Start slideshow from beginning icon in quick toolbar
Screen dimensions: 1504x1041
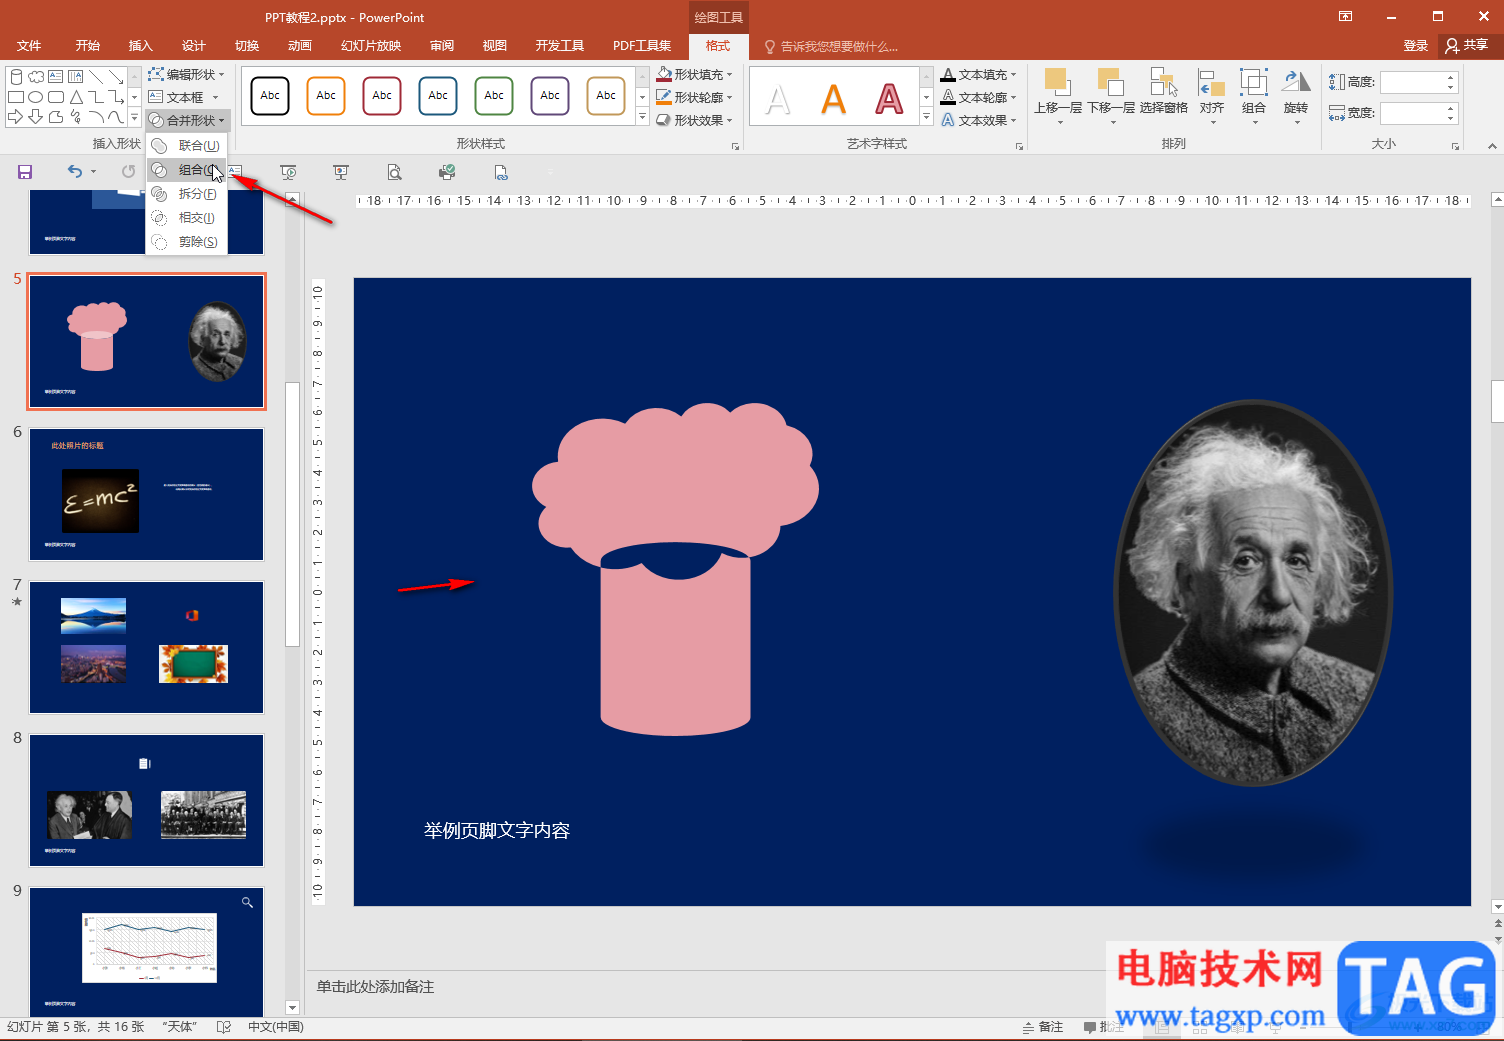coord(288,172)
